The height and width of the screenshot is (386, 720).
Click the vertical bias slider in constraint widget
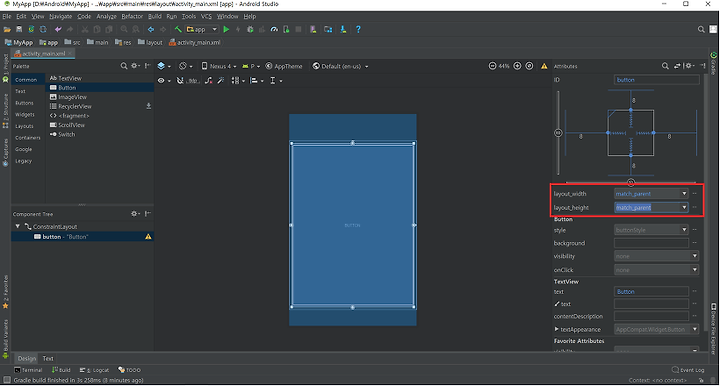pyautogui.click(x=558, y=133)
